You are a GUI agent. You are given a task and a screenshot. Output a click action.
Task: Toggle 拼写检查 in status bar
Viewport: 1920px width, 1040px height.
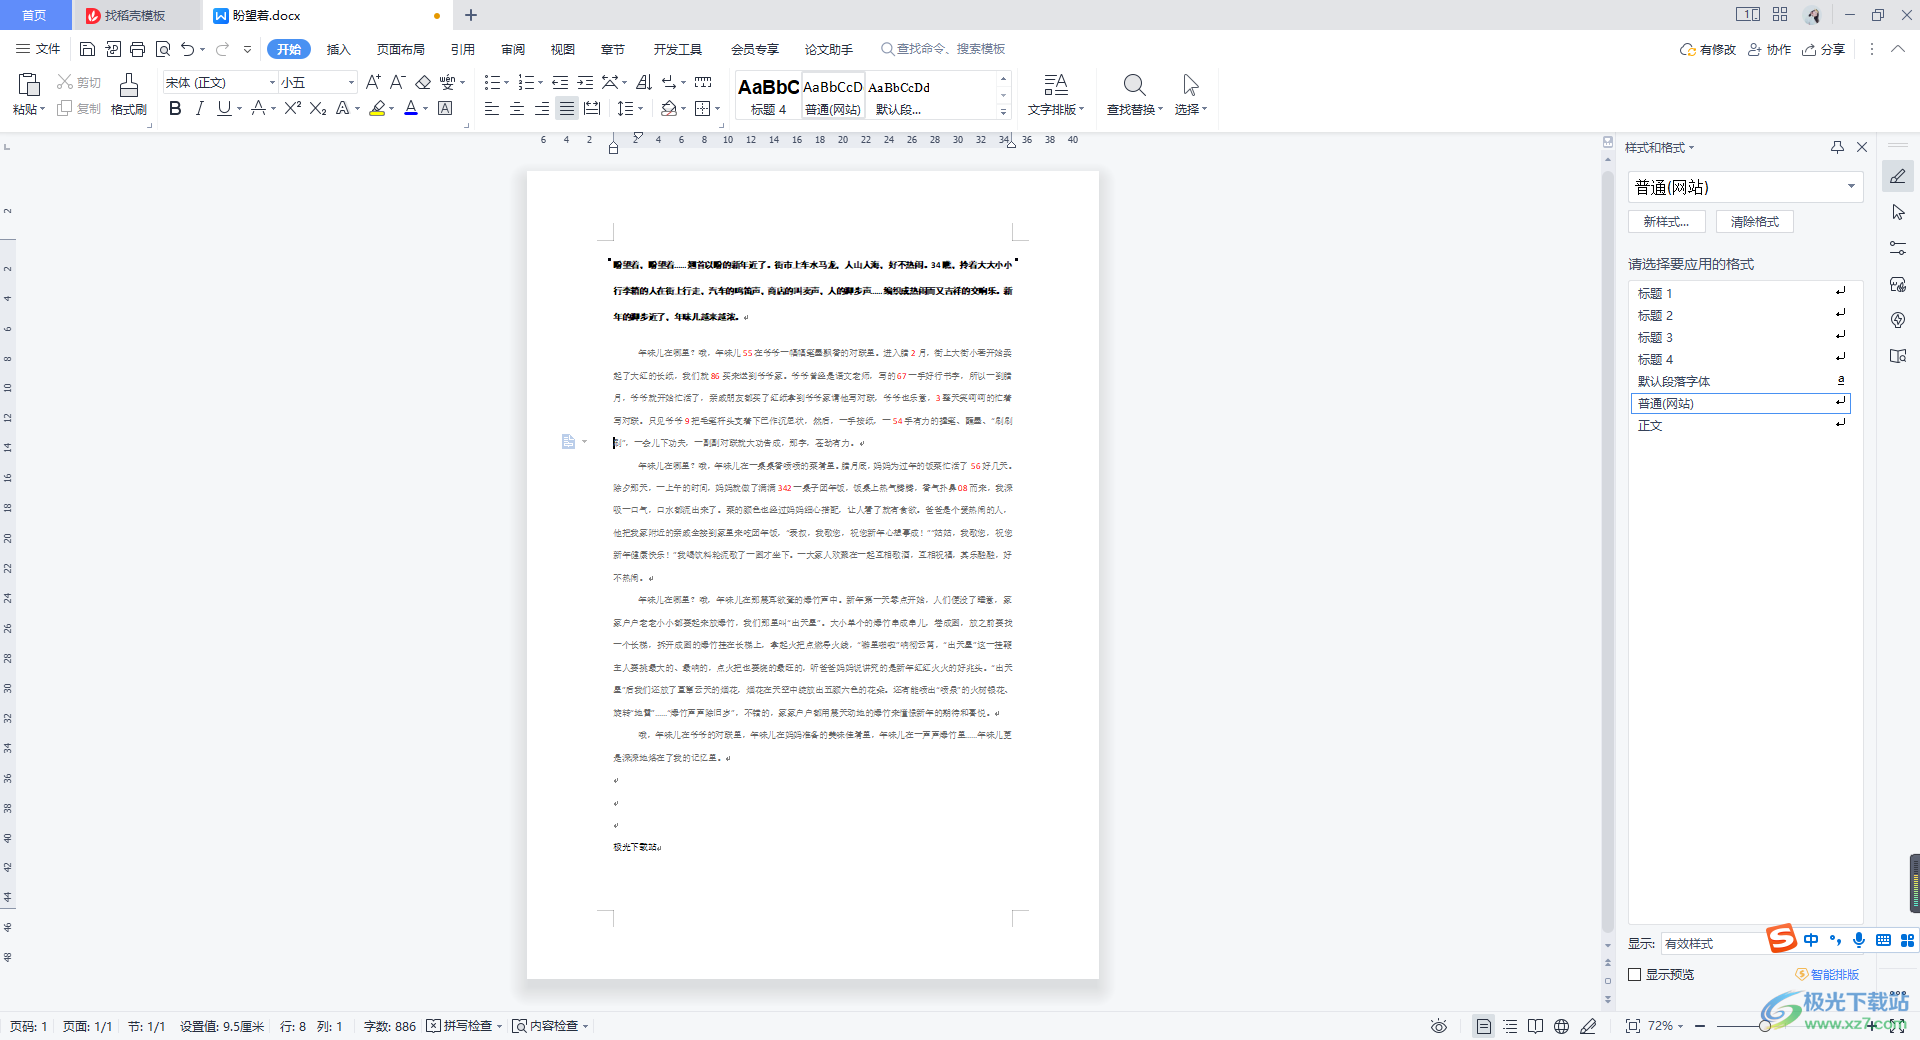[x=463, y=1026]
